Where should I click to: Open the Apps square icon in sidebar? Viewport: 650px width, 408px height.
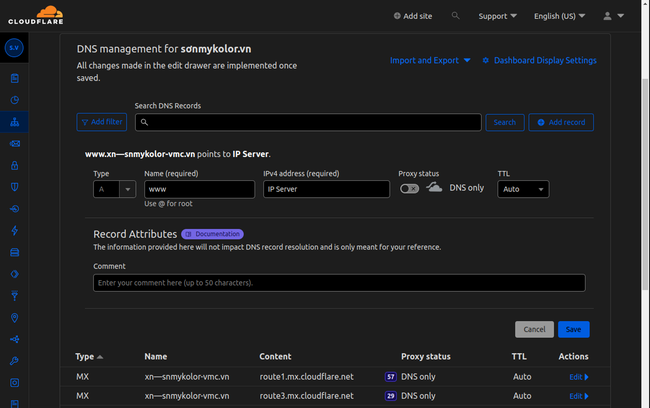[15, 383]
